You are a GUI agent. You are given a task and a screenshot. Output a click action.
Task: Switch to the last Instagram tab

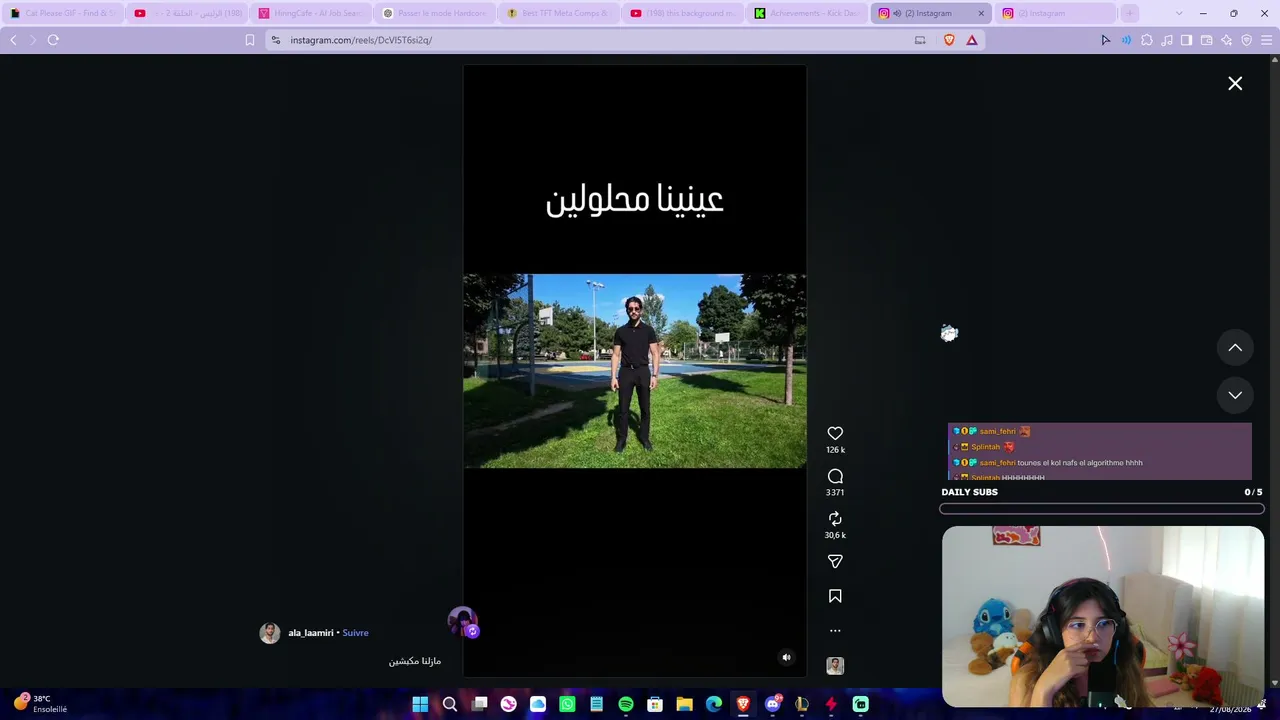pos(1055,13)
